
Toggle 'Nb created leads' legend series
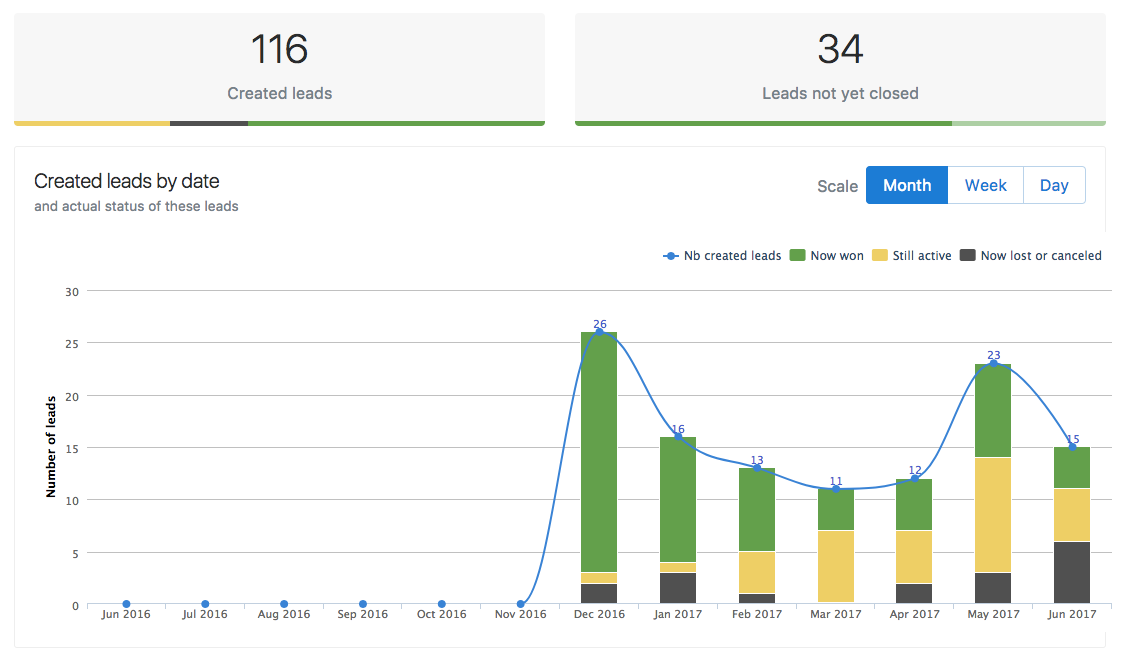pos(723,256)
